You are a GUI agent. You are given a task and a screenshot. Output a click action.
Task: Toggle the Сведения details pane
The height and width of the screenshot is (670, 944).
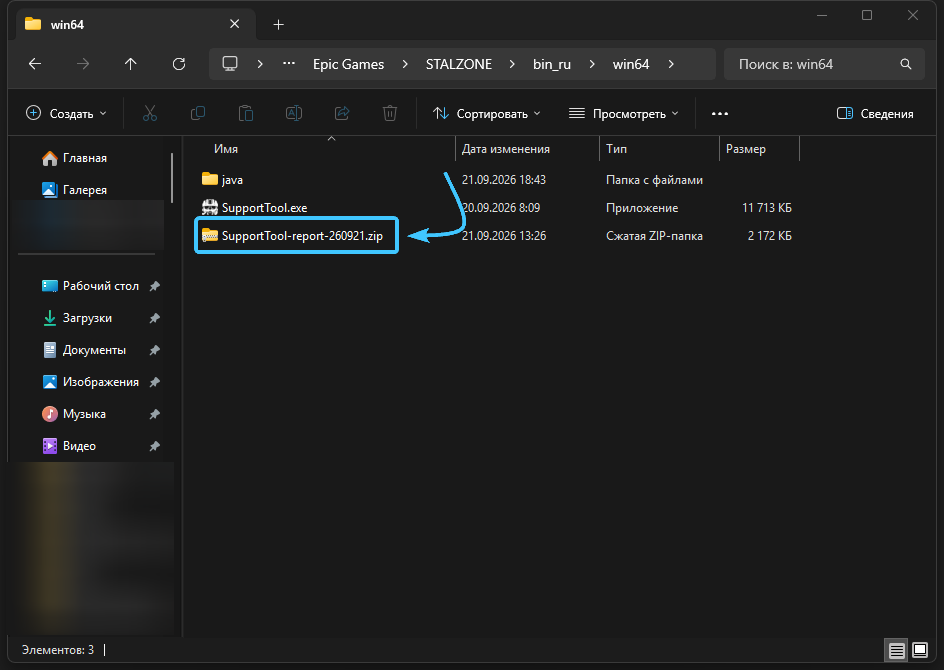[875, 113]
